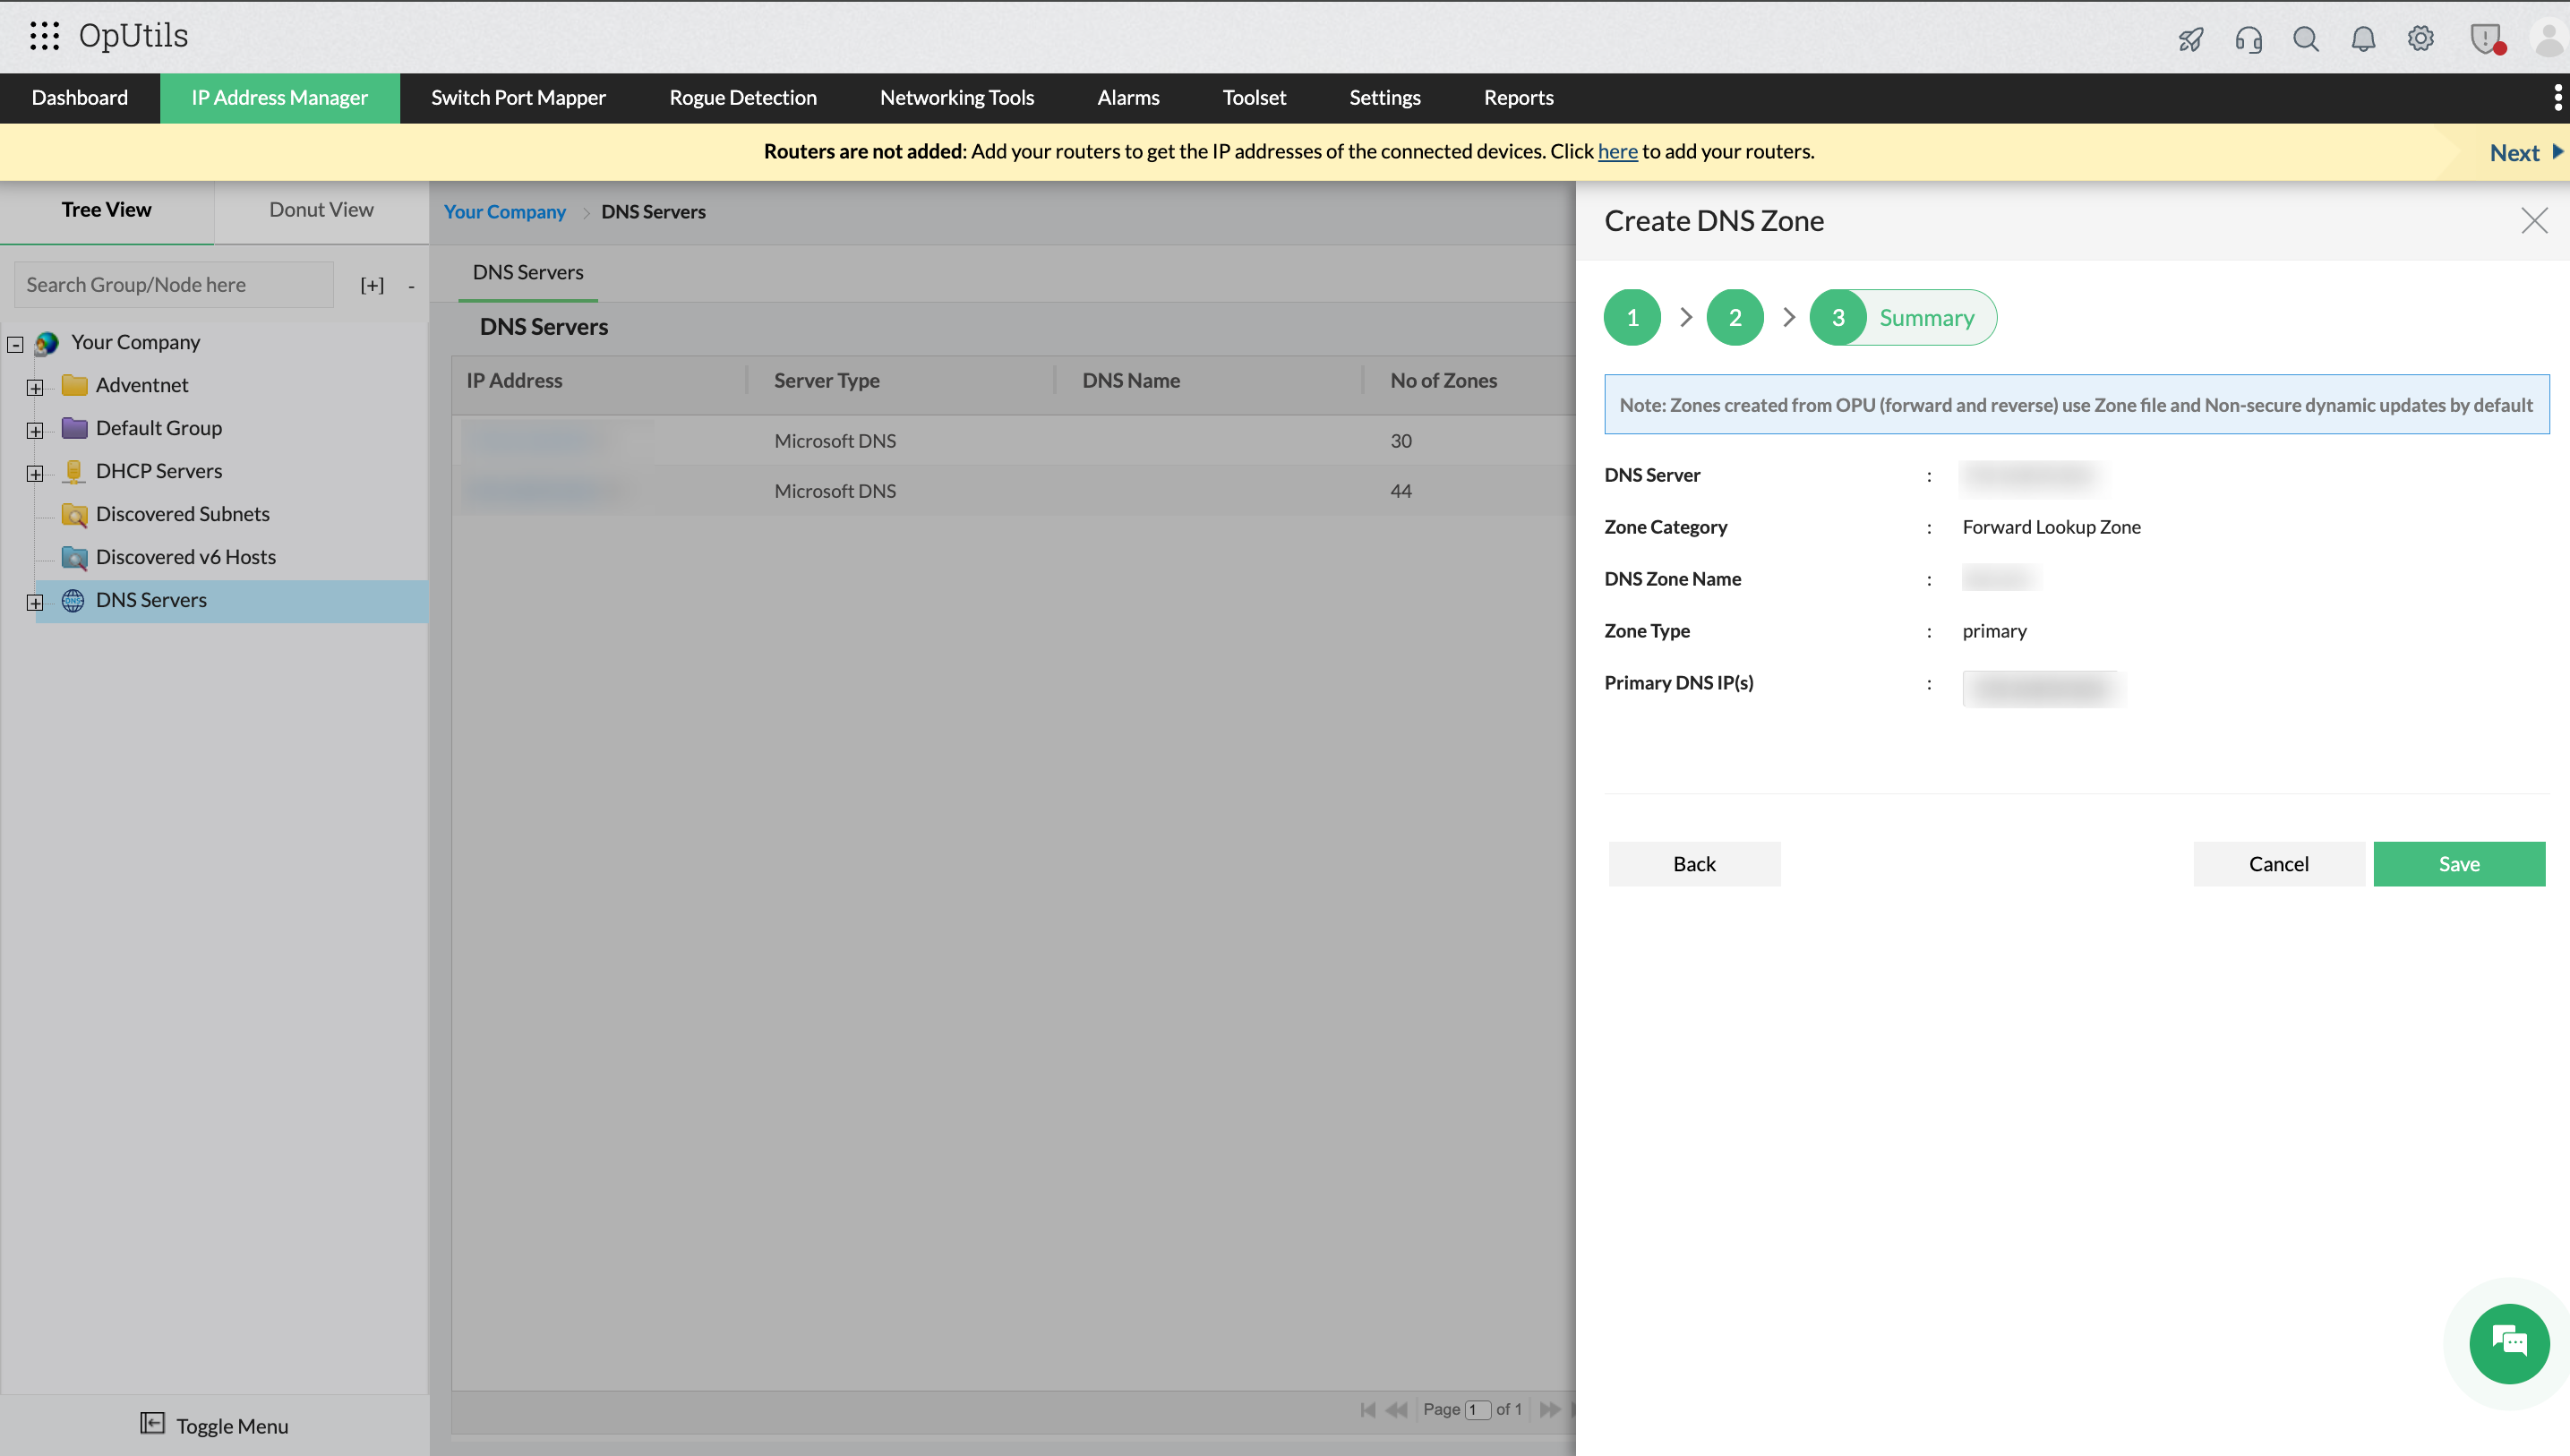Click the settings gear icon in header
2570x1456 pixels.
tap(2420, 39)
